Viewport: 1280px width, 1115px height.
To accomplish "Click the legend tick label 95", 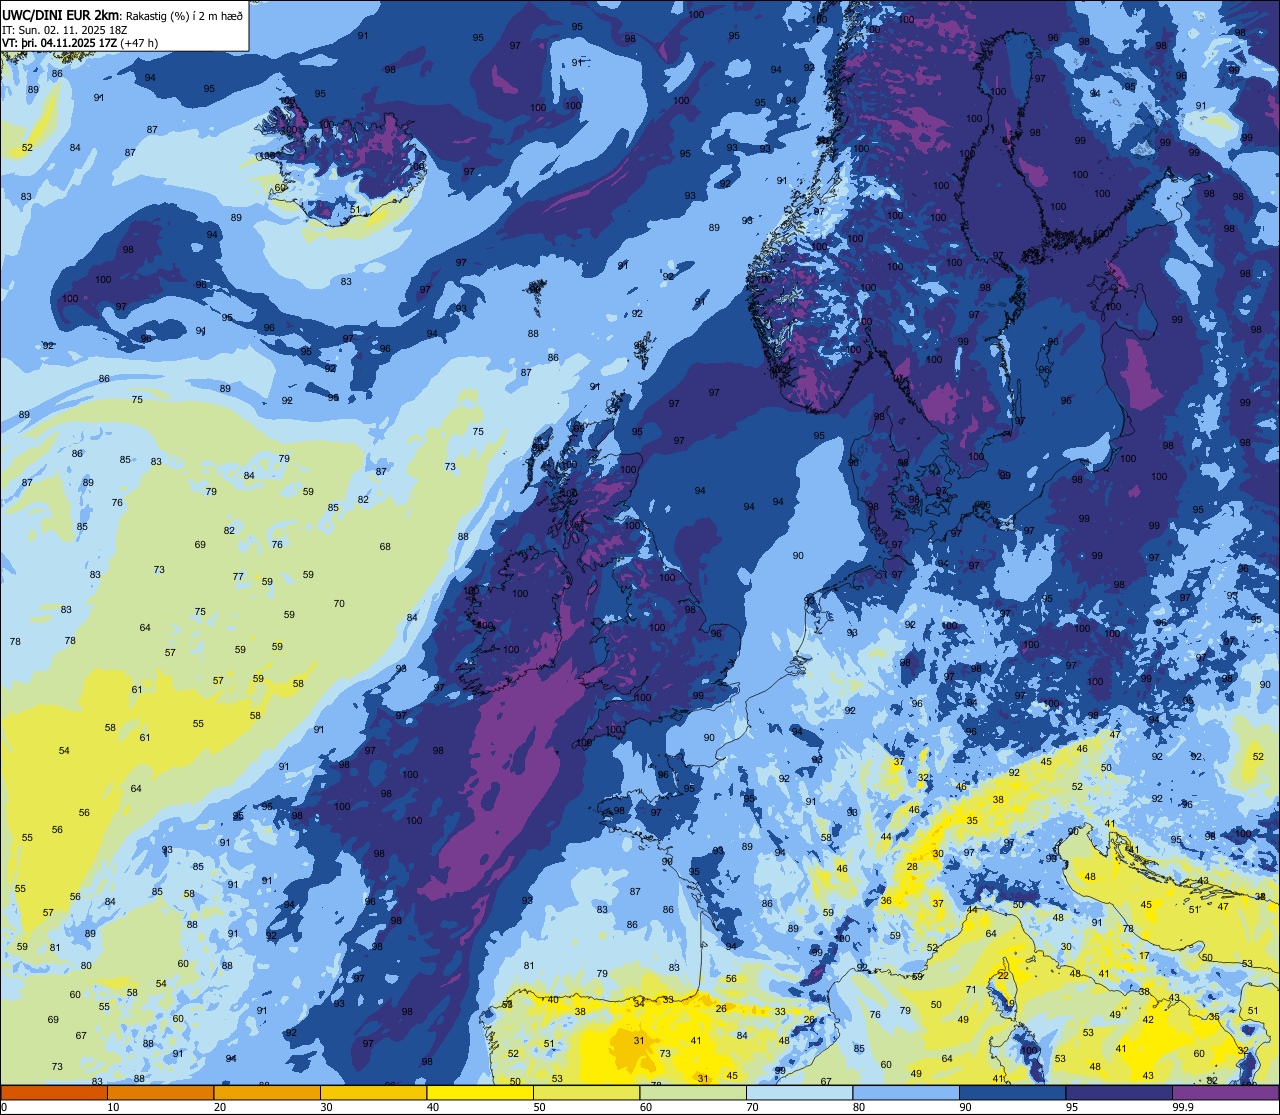I will (1072, 1107).
